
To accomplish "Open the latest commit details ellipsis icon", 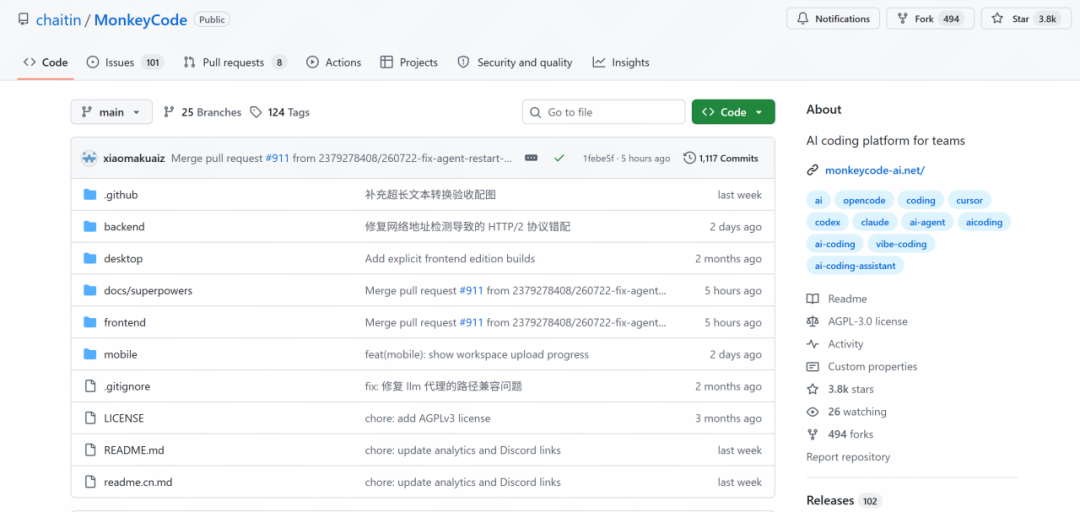I will pos(531,158).
